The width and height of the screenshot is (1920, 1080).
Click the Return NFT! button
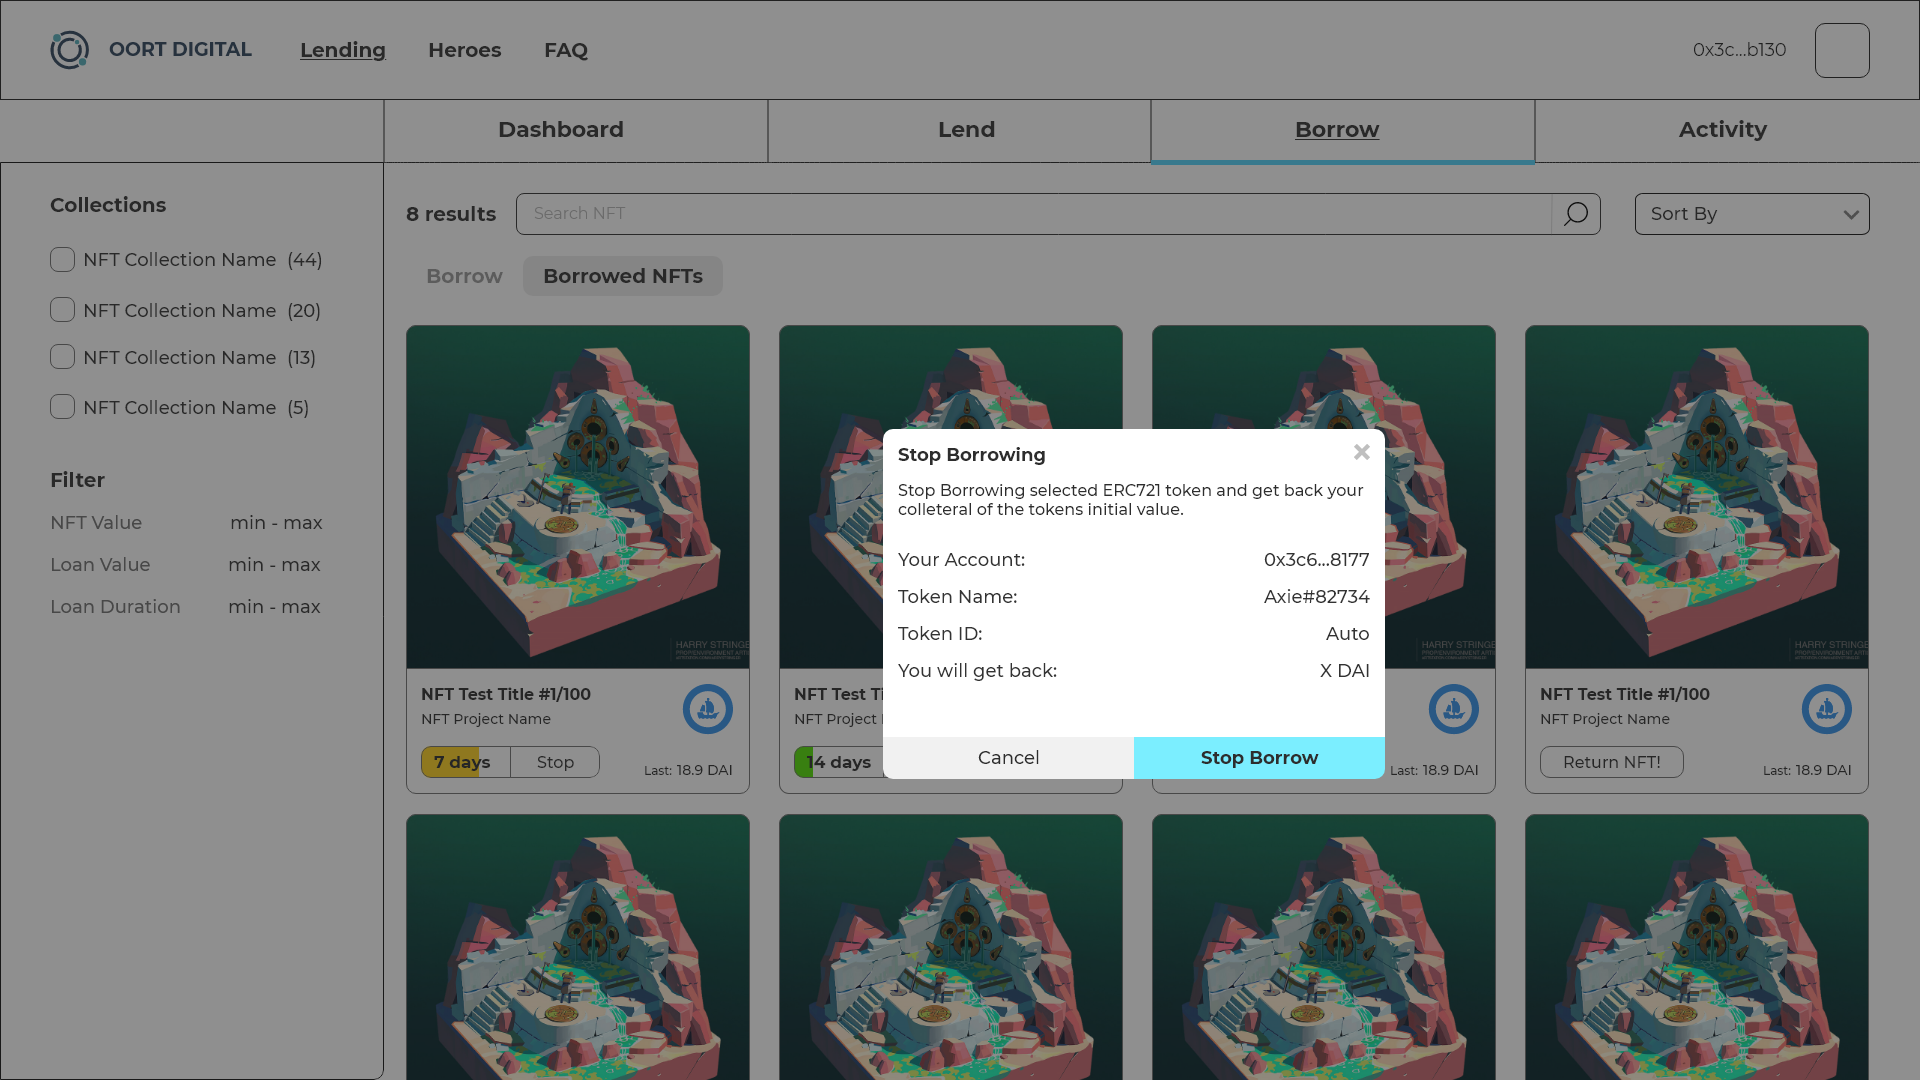1612,762
